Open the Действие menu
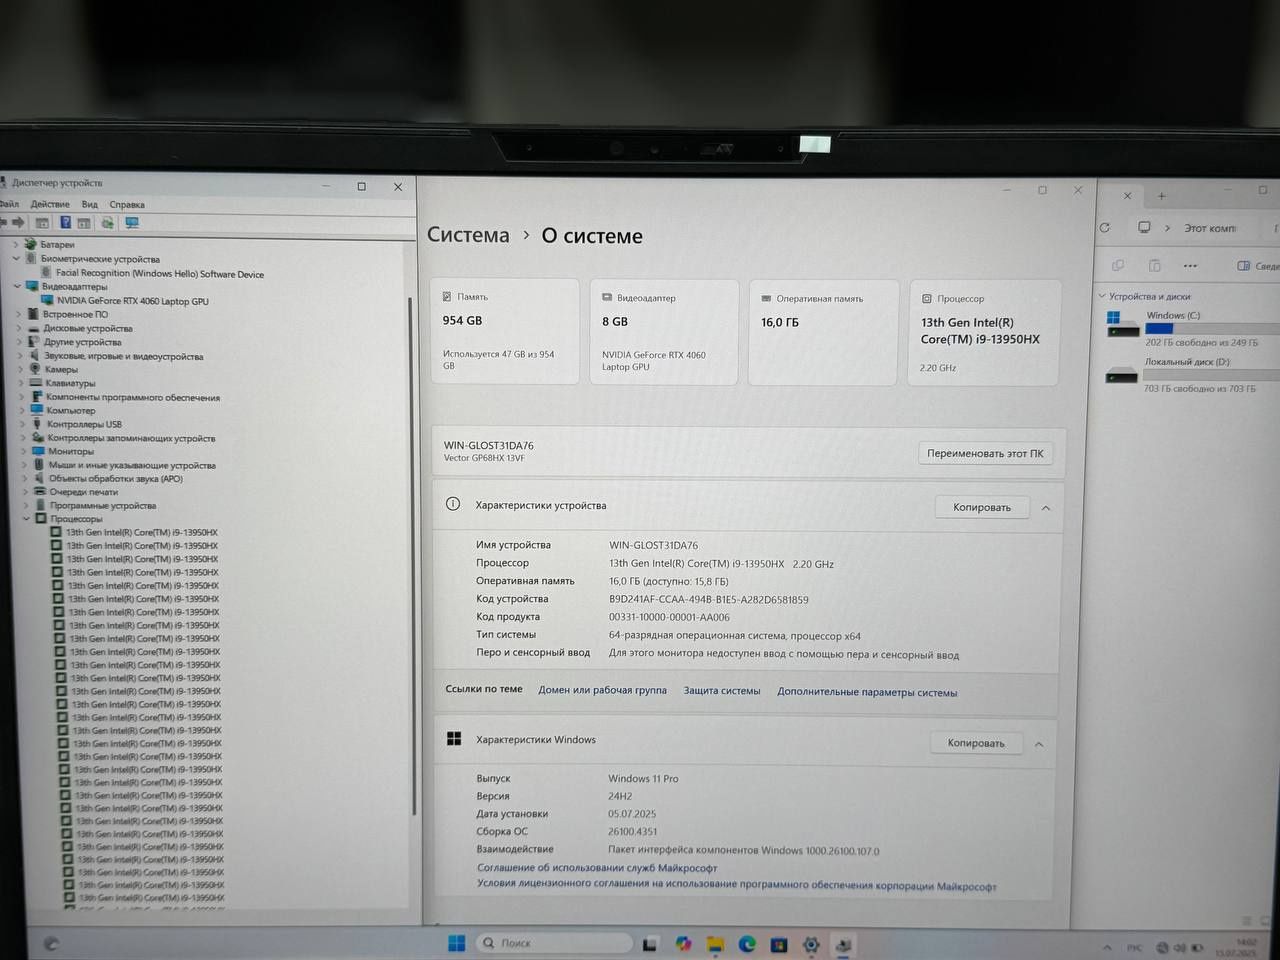Image resolution: width=1280 pixels, height=960 pixels. pyautogui.click(x=50, y=204)
